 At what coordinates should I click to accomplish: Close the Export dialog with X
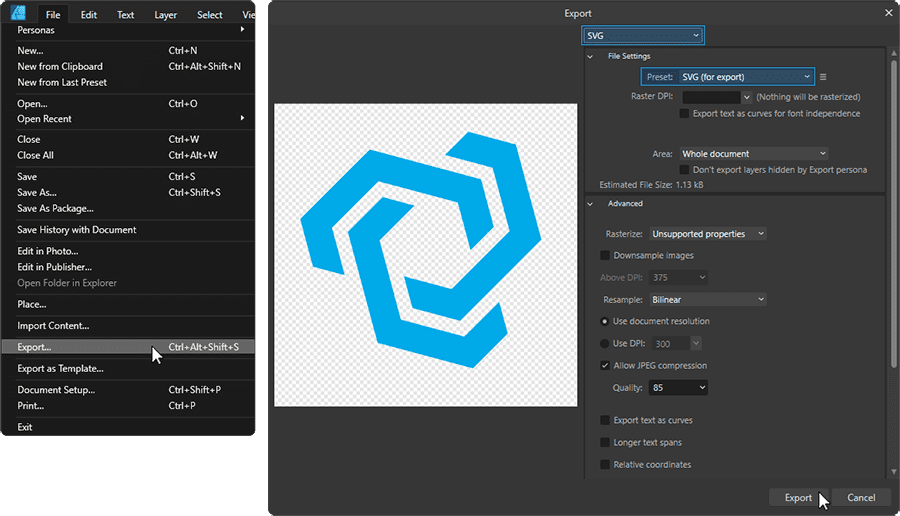pos(889,13)
